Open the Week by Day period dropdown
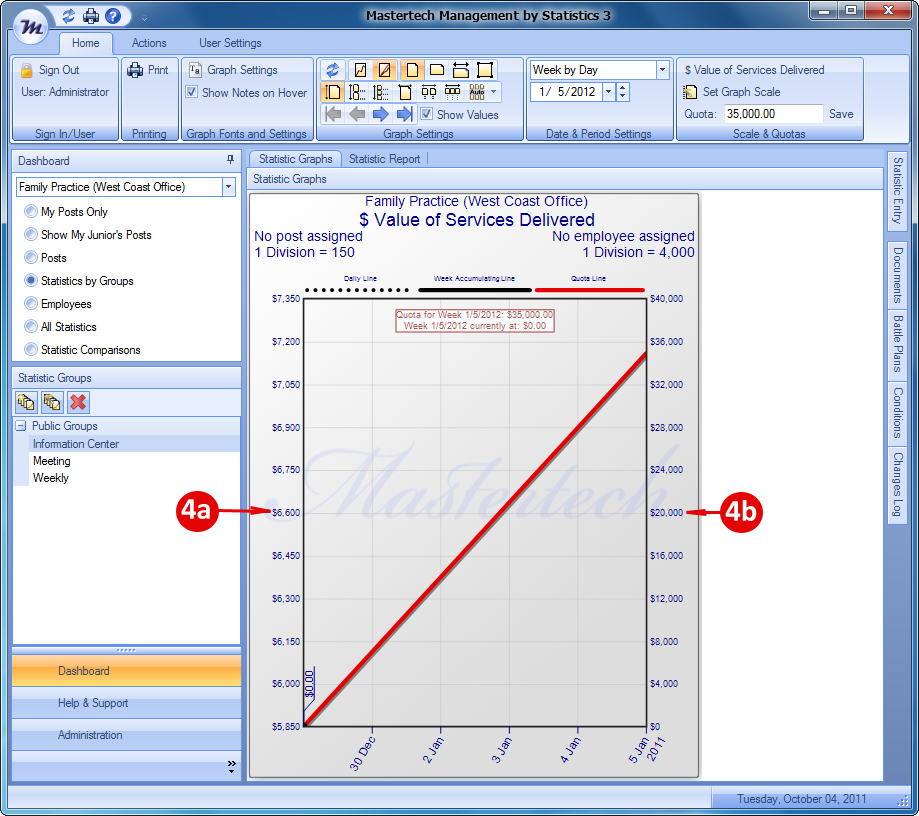The height and width of the screenshot is (816, 919). coord(662,70)
